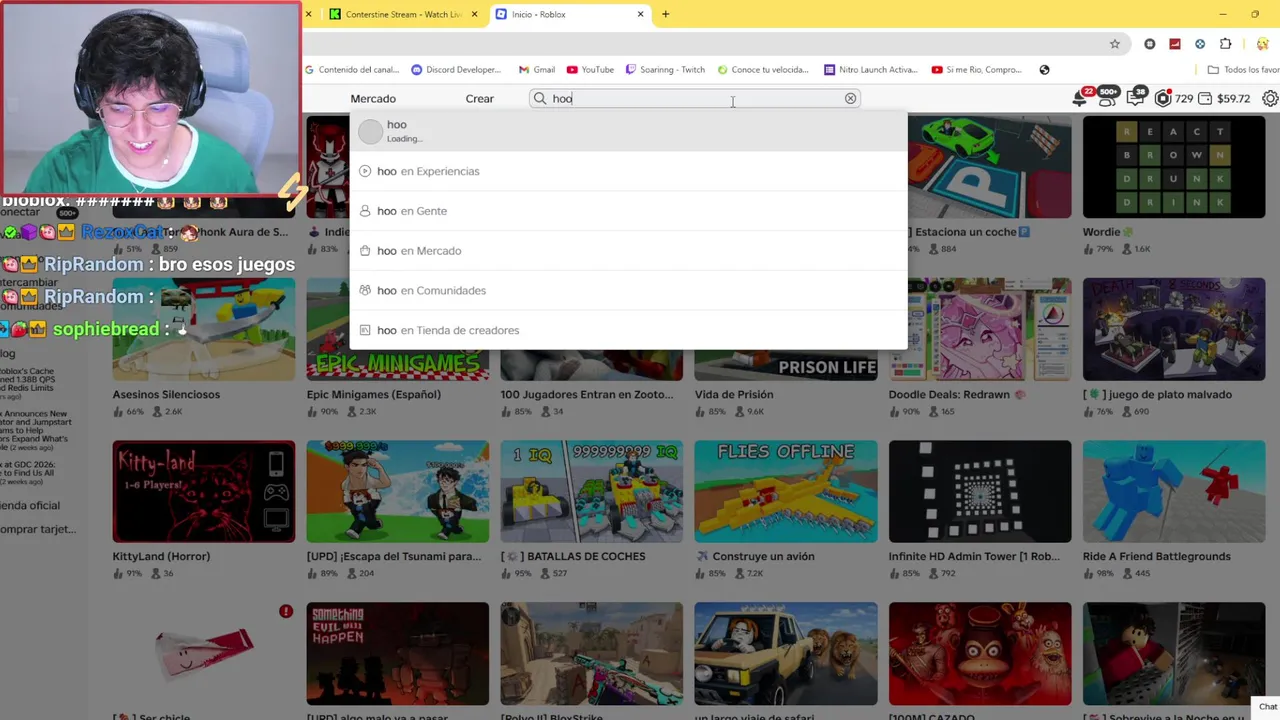Open 'Doodle Deals: Redrawn' thumbnail
This screenshot has height=720, width=1280.
[980, 329]
